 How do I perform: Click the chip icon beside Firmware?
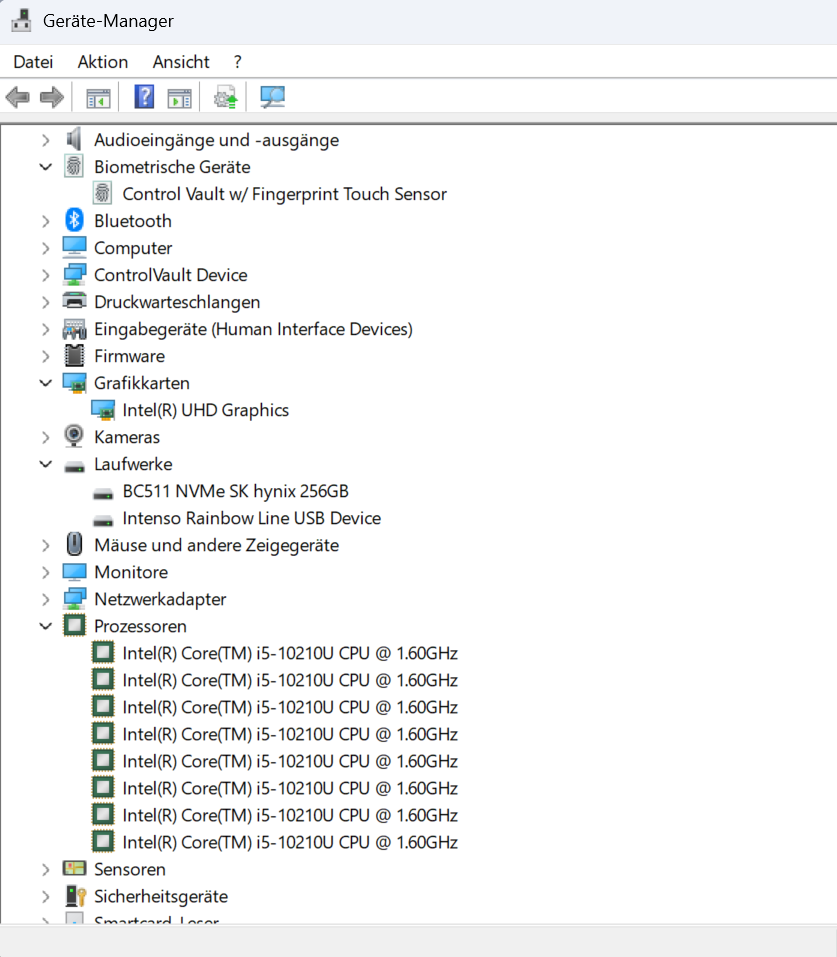coord(74,355)
